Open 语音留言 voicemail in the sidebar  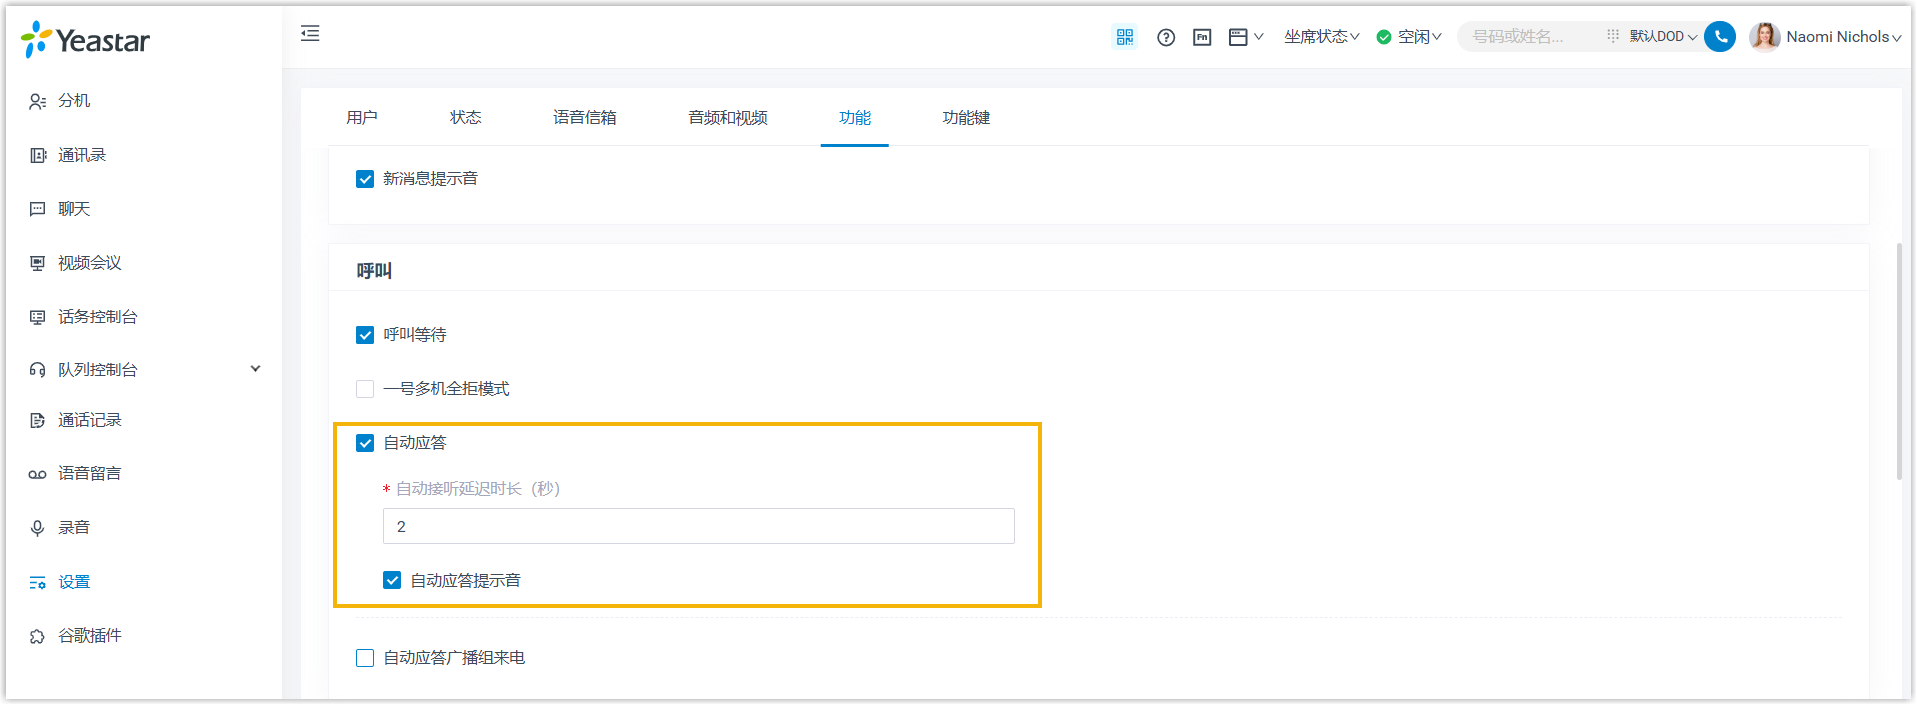pyautogui.click(x=89, y=473)
